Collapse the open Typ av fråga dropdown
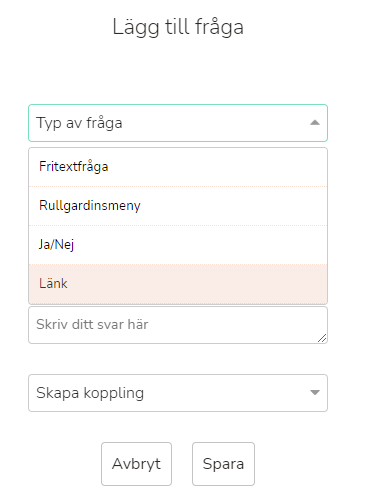The image size is (366, 500). [178, 123]
